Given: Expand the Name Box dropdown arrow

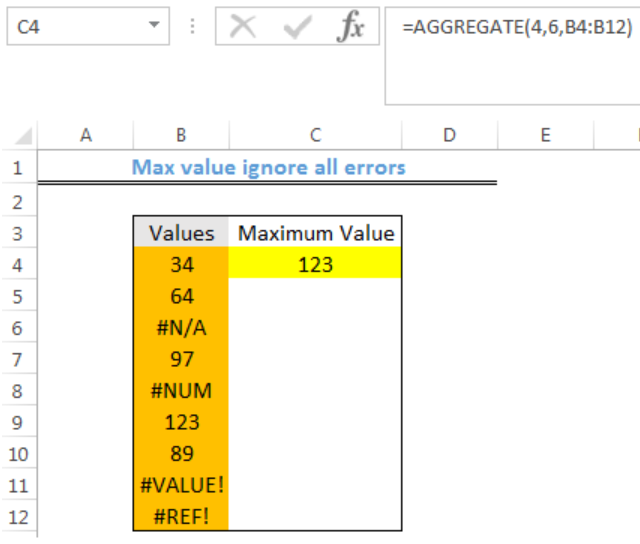Looking at the screenshot, I should tap(154, 25).
